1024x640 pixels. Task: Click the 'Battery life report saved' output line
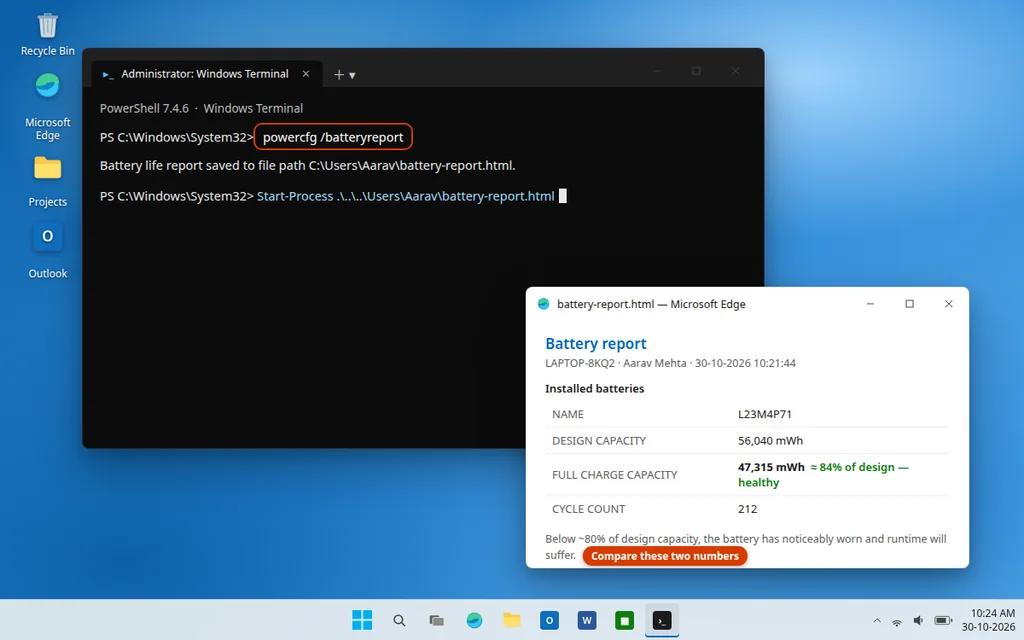308,165
